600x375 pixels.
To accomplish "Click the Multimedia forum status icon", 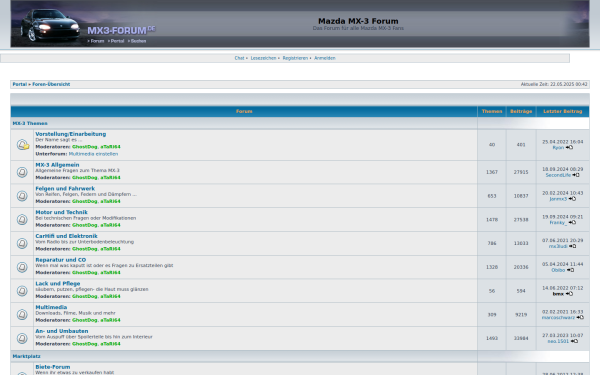I will tap(22, 315).
